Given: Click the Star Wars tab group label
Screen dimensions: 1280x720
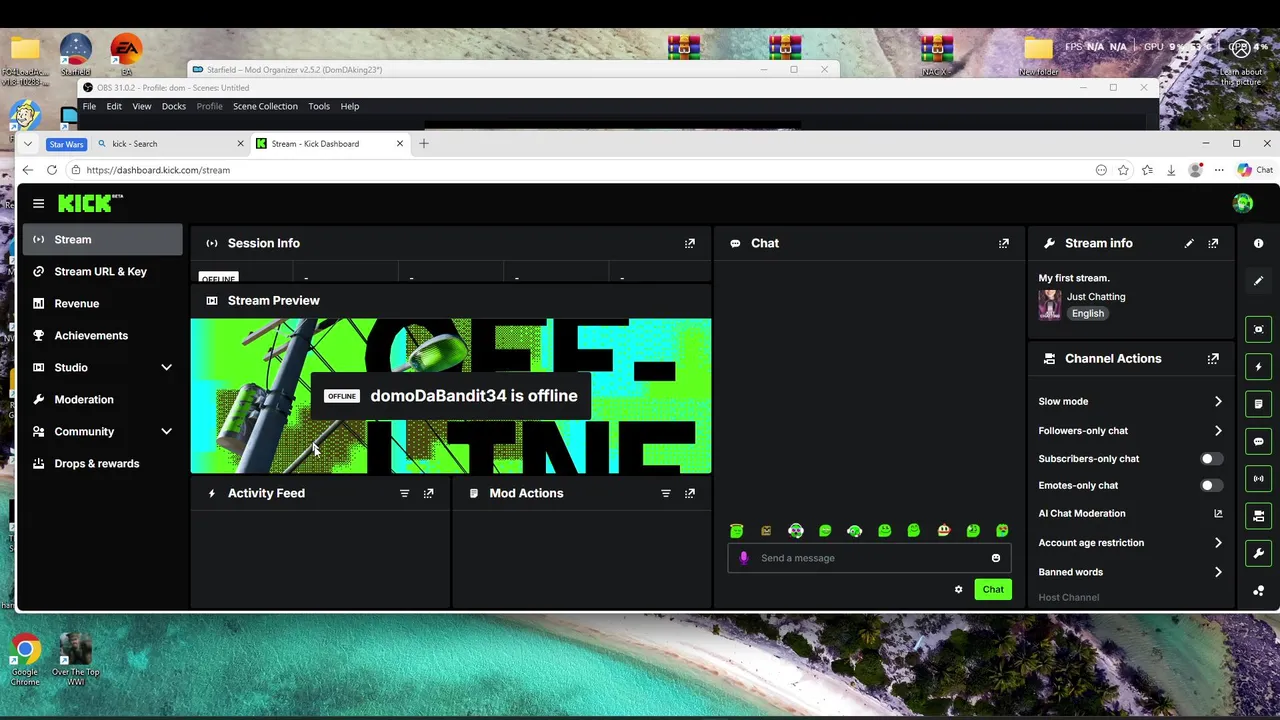Looking at the screenshot, I should pyautogui.click(x=66, y=144).
